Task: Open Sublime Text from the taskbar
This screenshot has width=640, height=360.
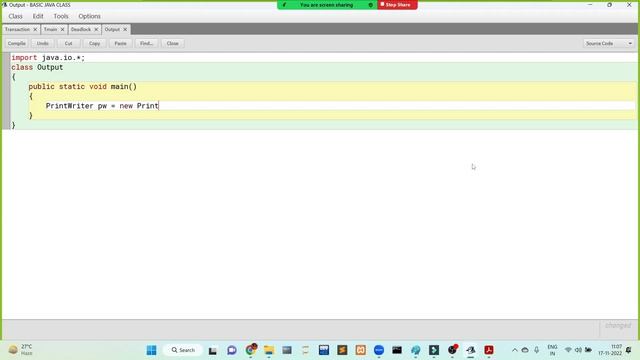Action: [x=342, y=350]
